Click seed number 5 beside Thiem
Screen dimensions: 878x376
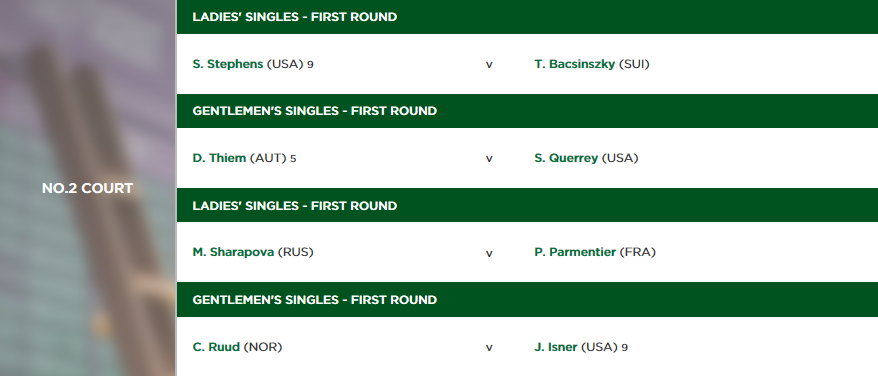click(x=293, y=159)
